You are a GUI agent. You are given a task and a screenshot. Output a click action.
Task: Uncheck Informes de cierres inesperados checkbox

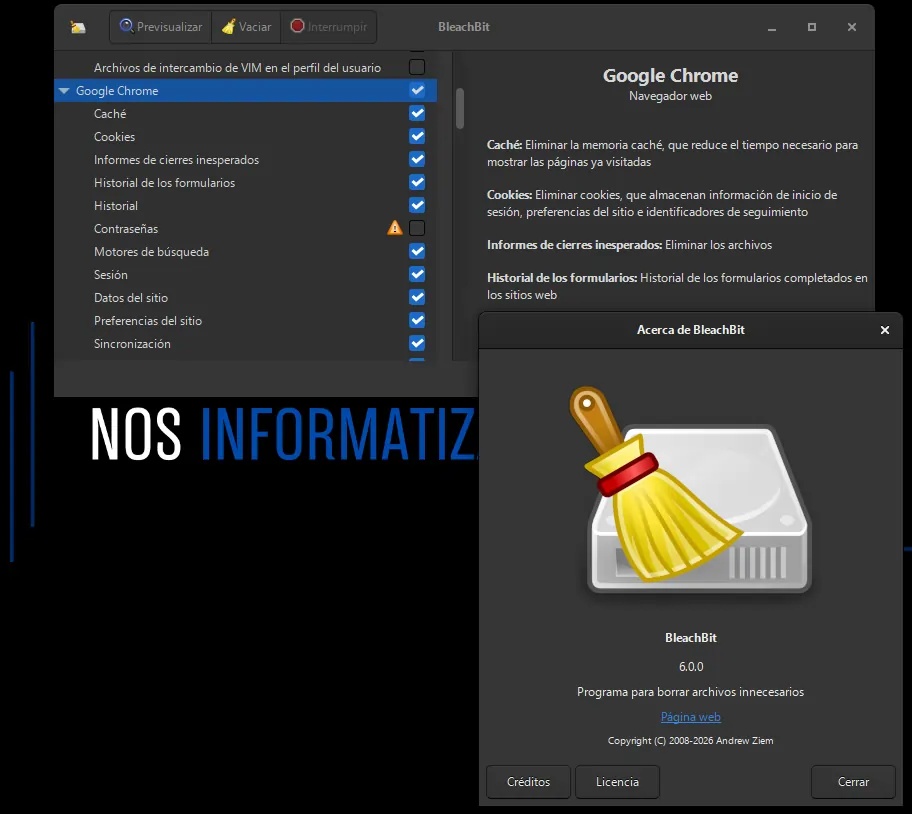417,159
